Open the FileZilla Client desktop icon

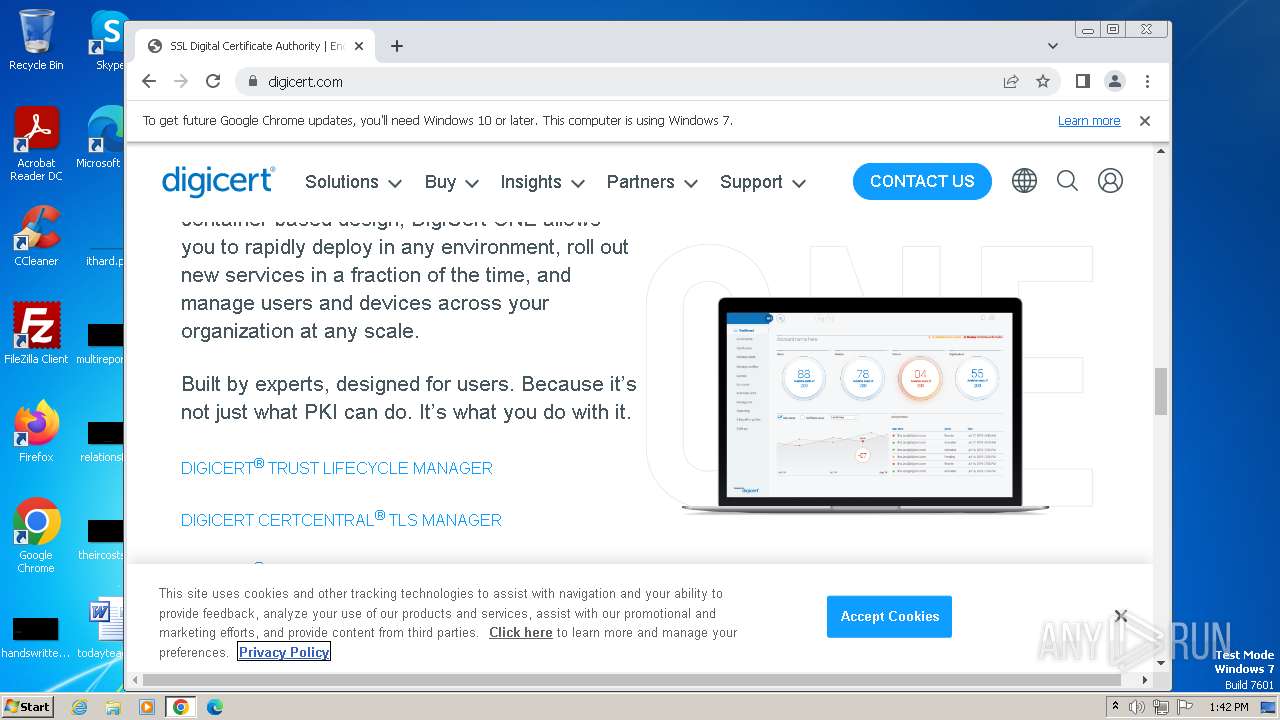(x=36, y=334)
